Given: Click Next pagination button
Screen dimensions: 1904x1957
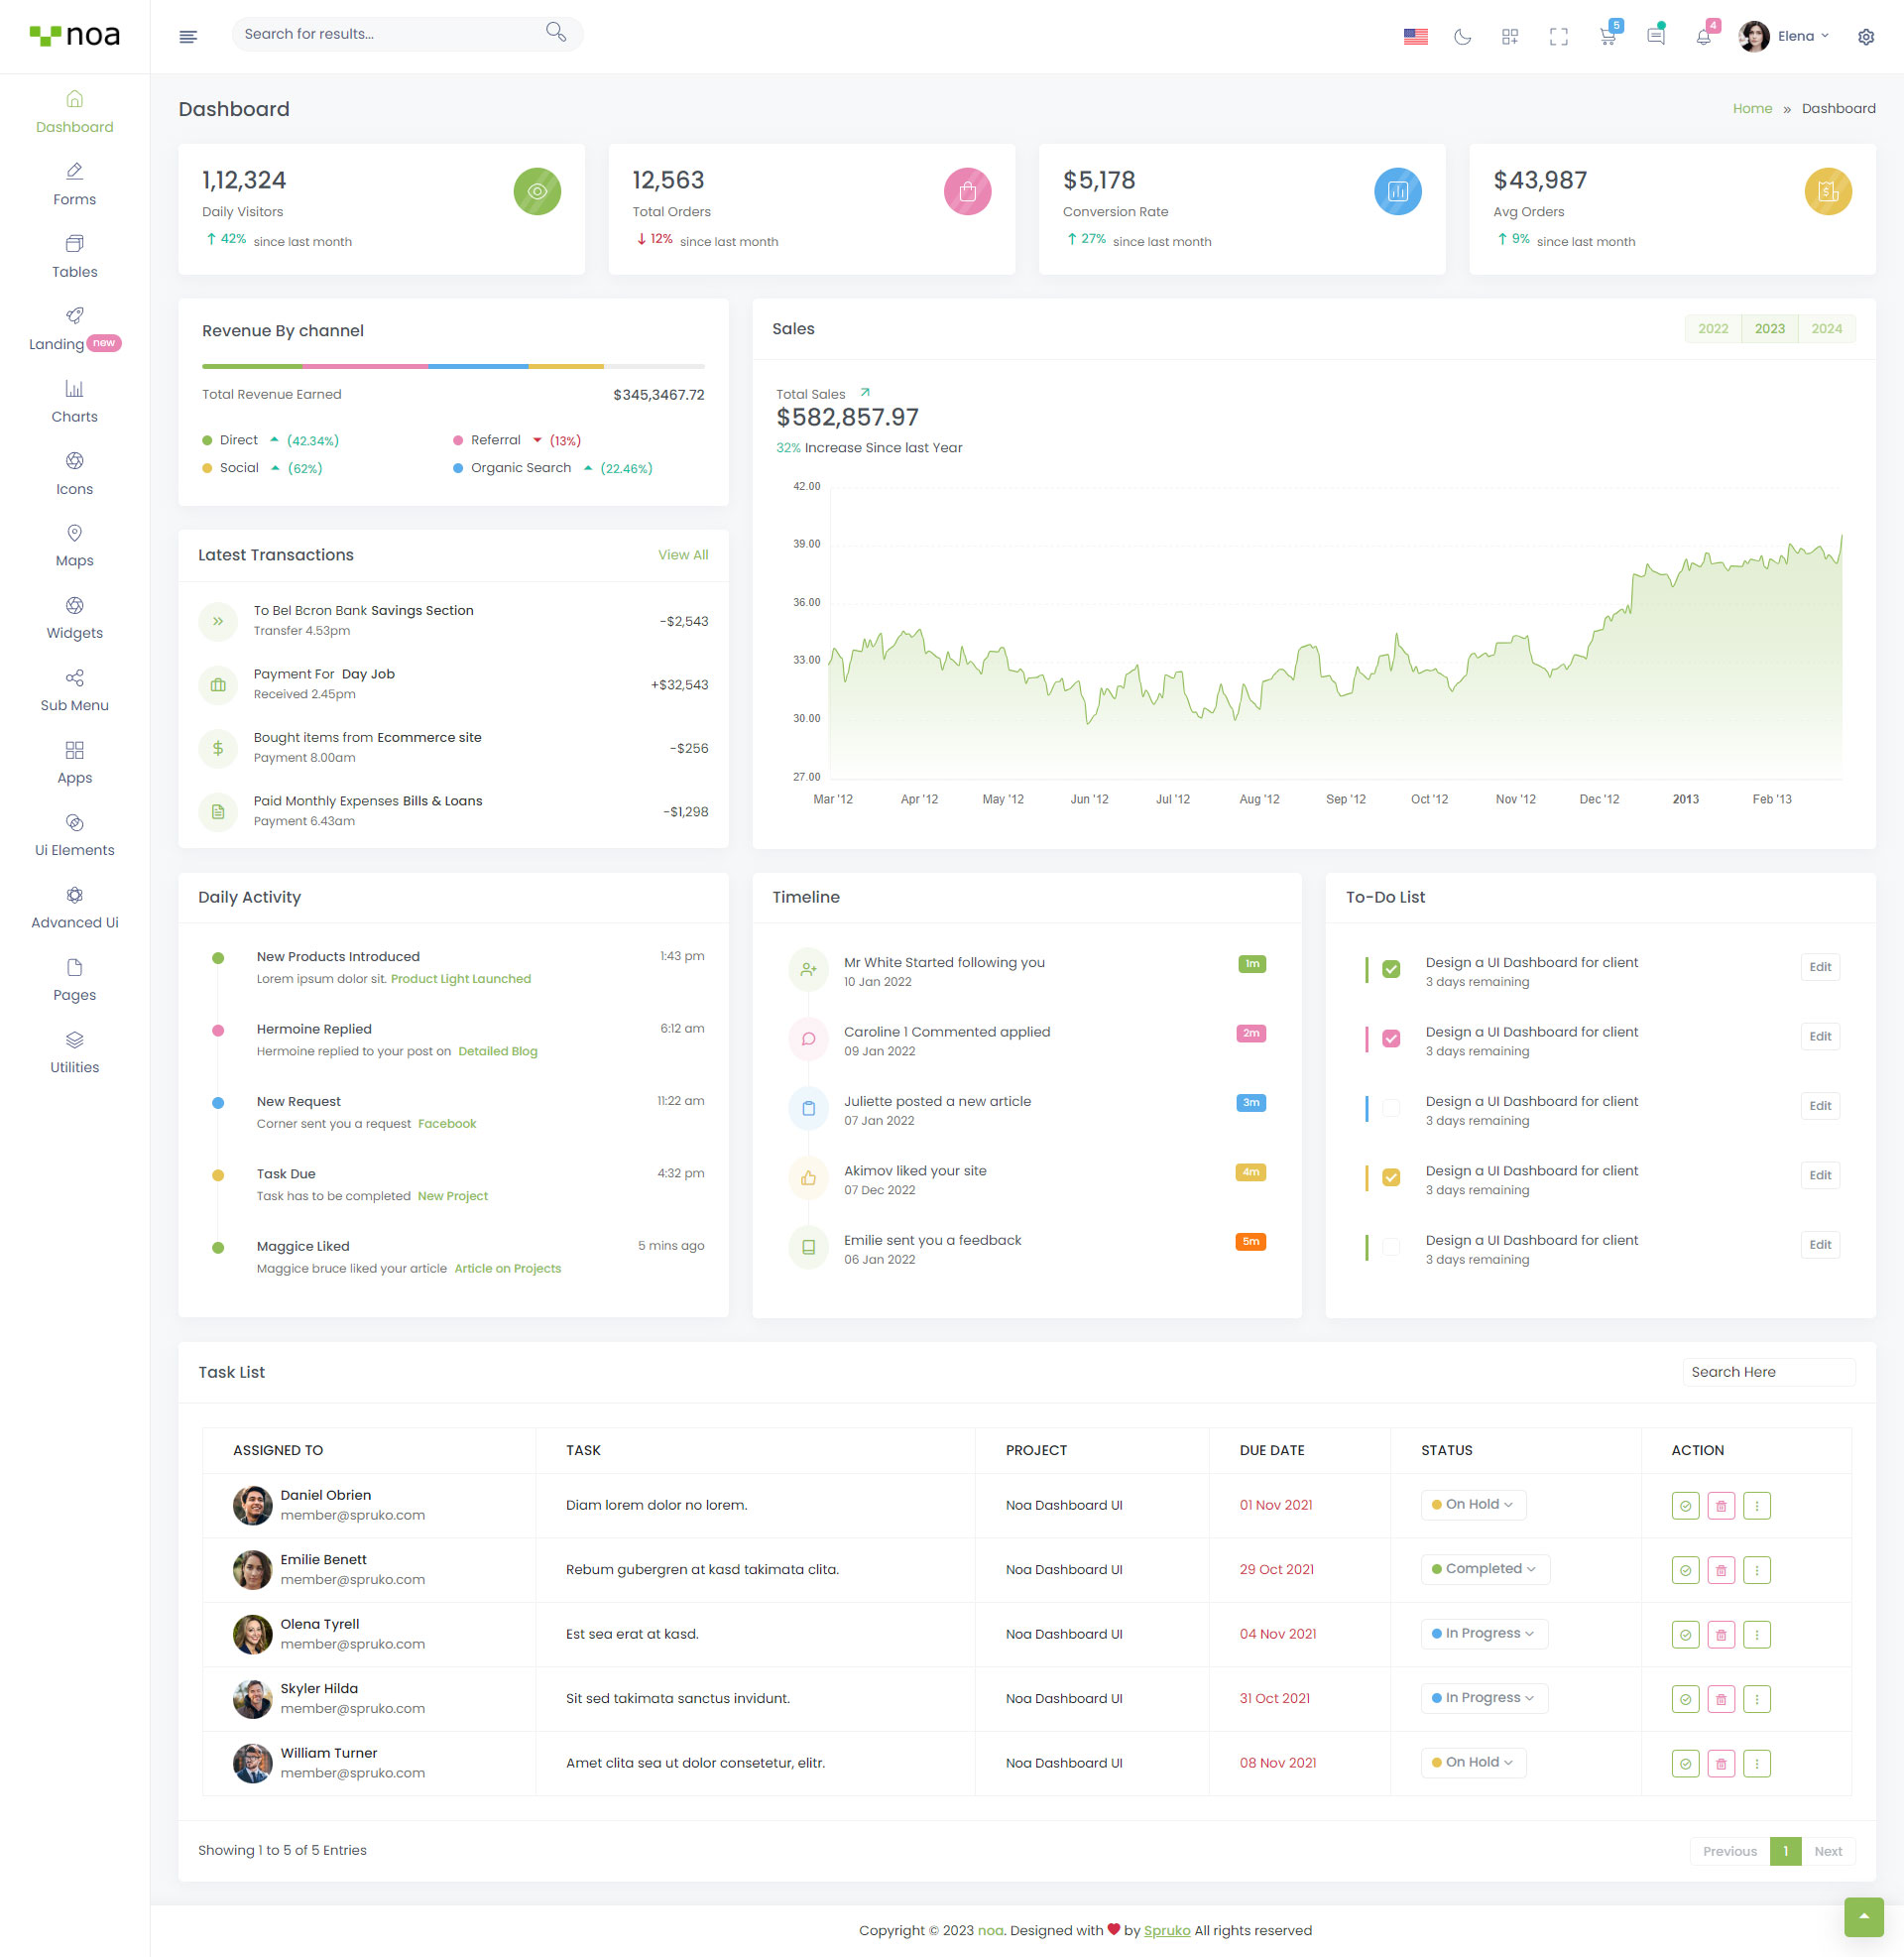Looking at the screenshot, I should click(1827, 1851).
